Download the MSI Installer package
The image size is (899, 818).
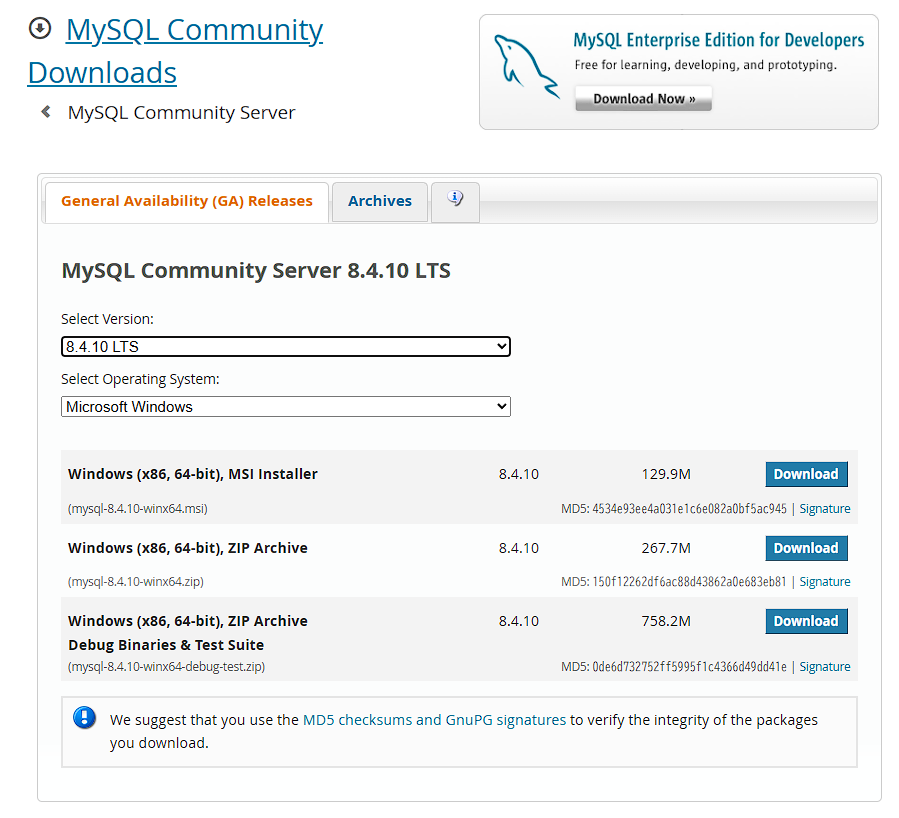806,474
